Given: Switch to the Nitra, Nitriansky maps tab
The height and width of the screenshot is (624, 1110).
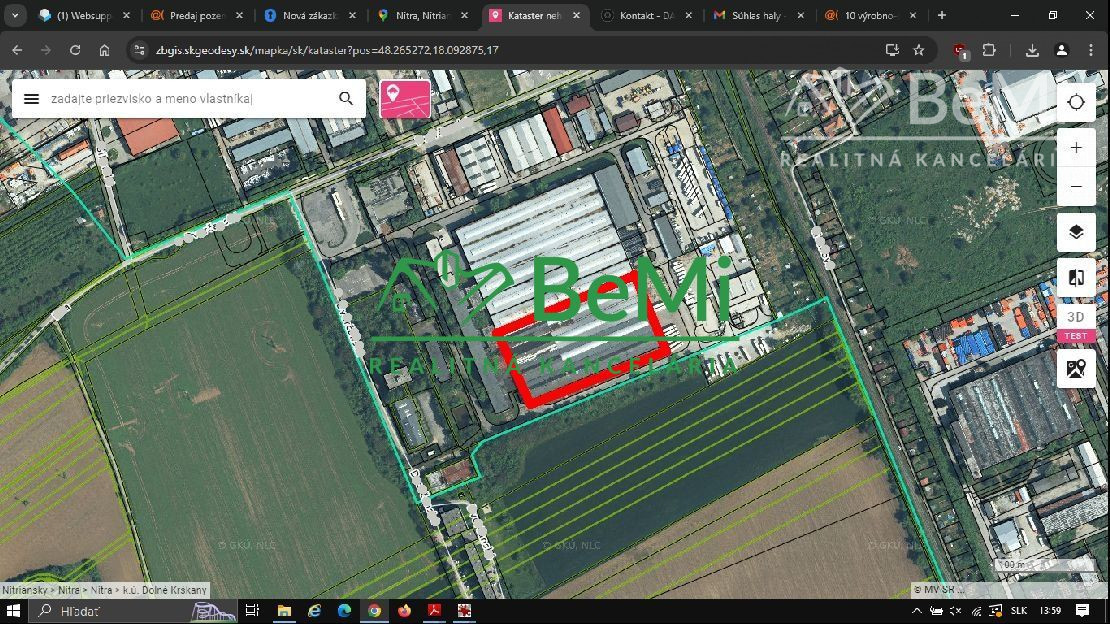Looking at the screenshot, I should (x=421, y=15).
